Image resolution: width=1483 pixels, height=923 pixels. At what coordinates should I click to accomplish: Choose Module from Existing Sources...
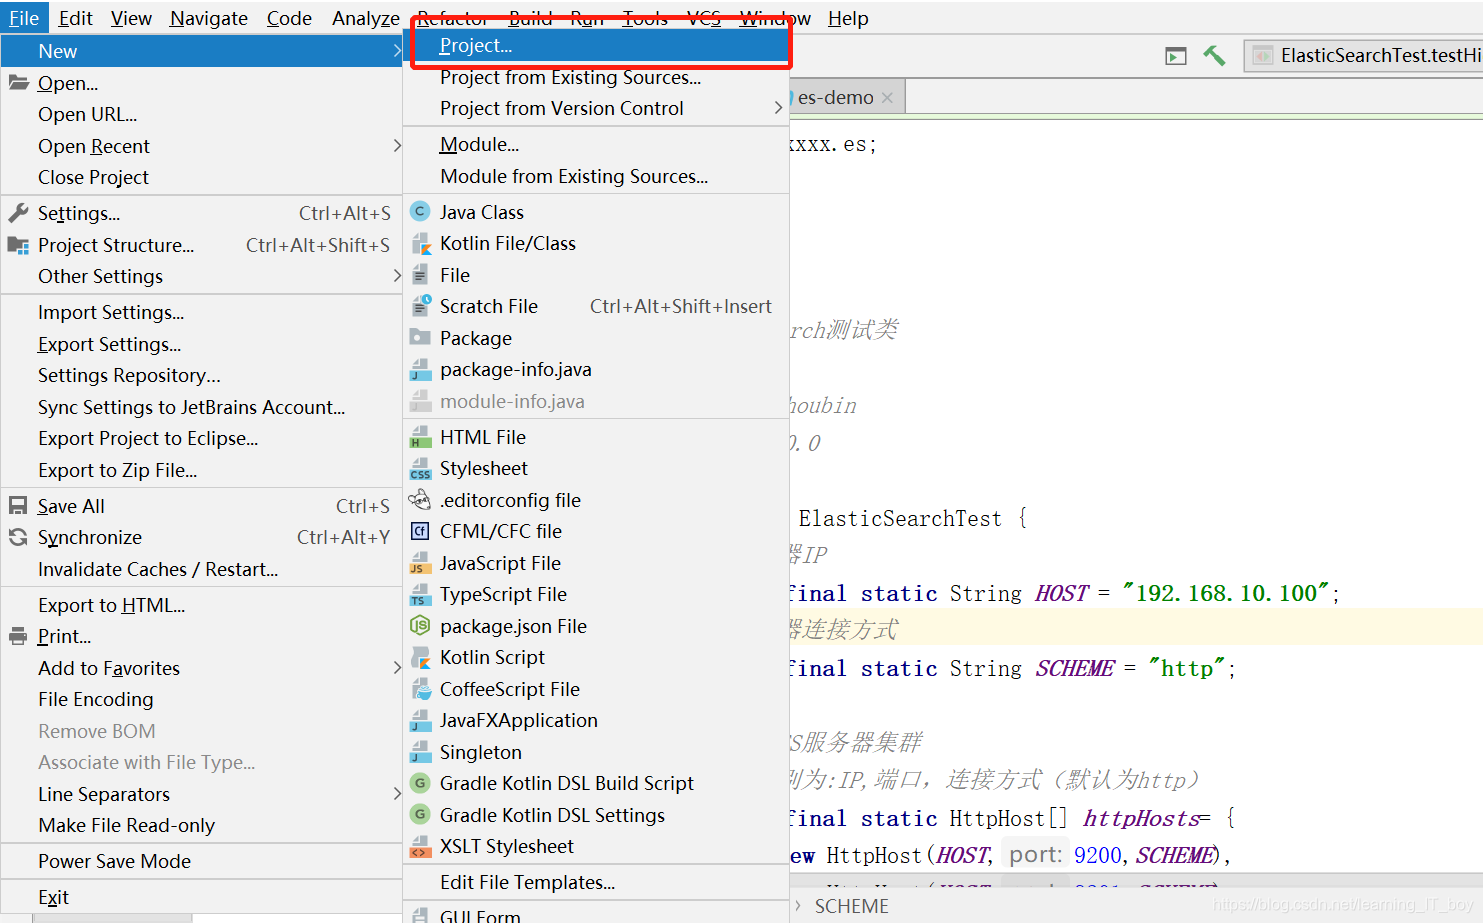tap(596, 176)
